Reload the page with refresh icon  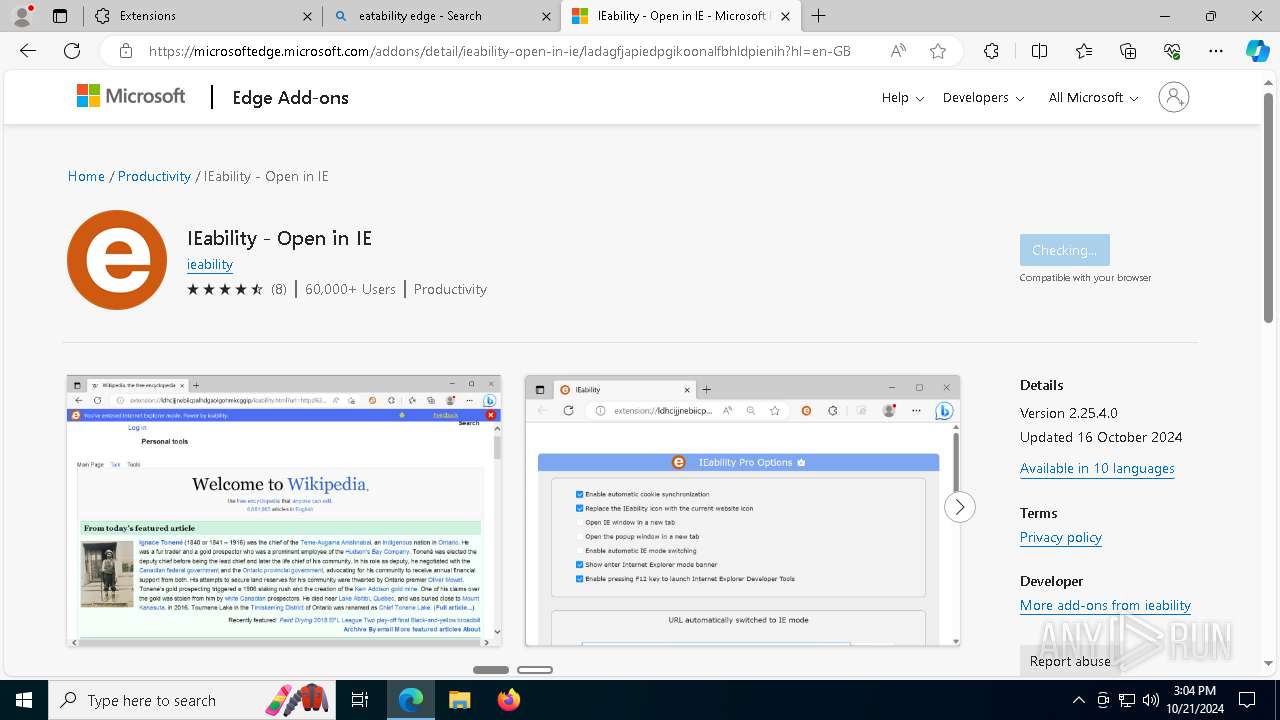pos(72,51)
